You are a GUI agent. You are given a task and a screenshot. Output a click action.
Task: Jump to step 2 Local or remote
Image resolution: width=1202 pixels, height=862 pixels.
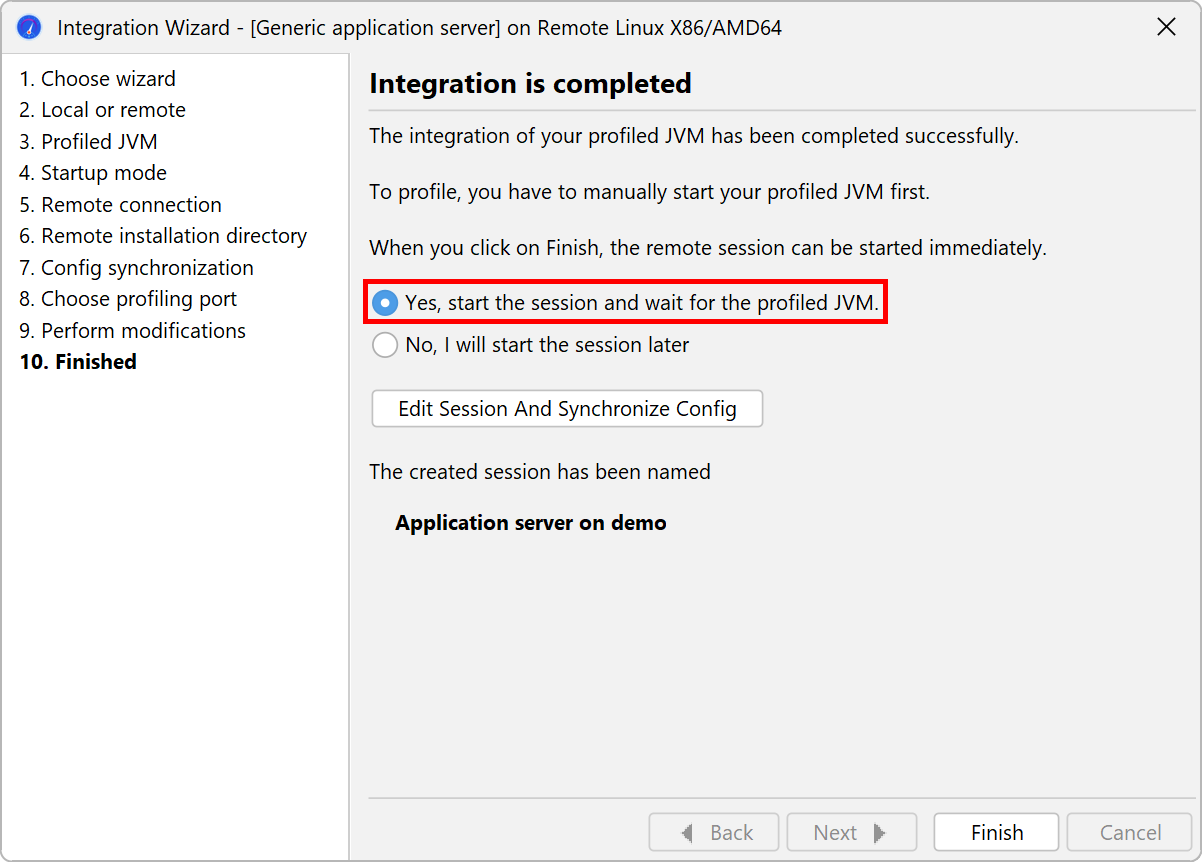(x=102, y=110)
